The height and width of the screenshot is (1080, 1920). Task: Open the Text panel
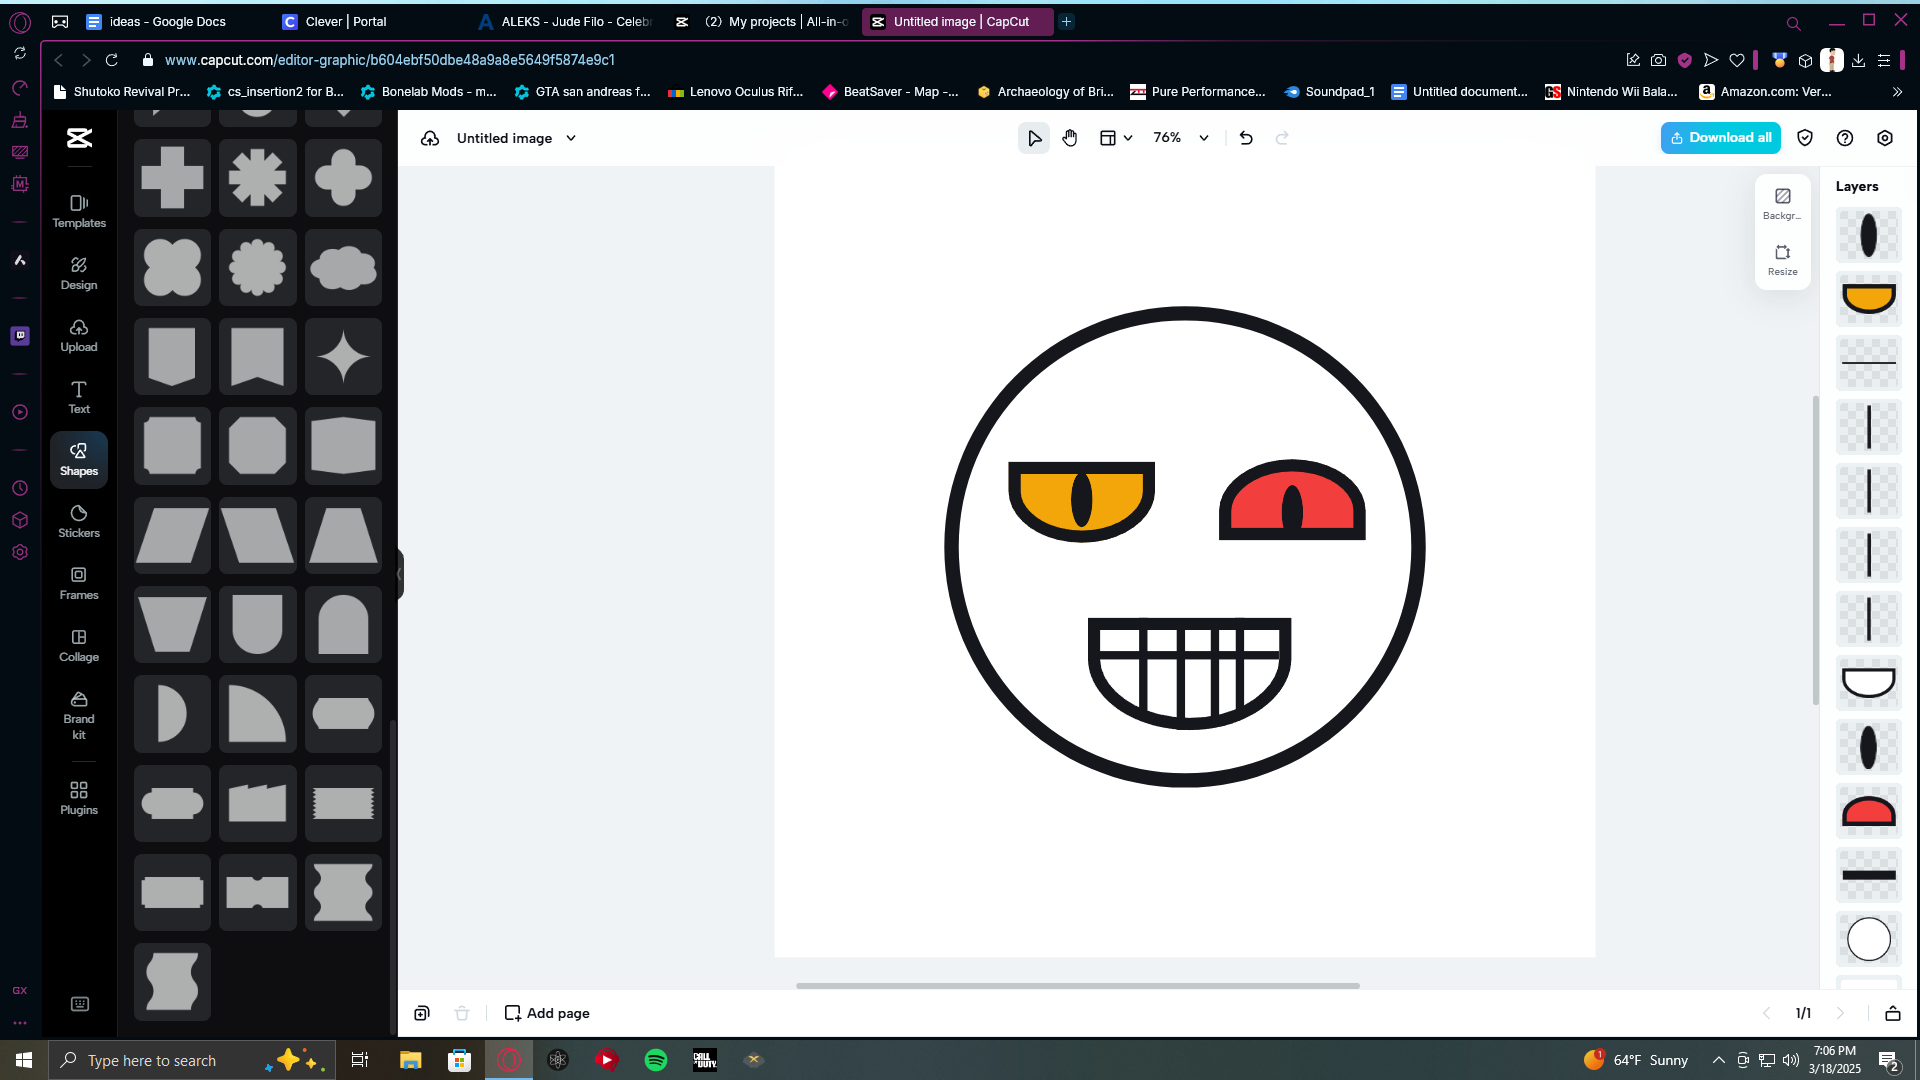[79, 397]
